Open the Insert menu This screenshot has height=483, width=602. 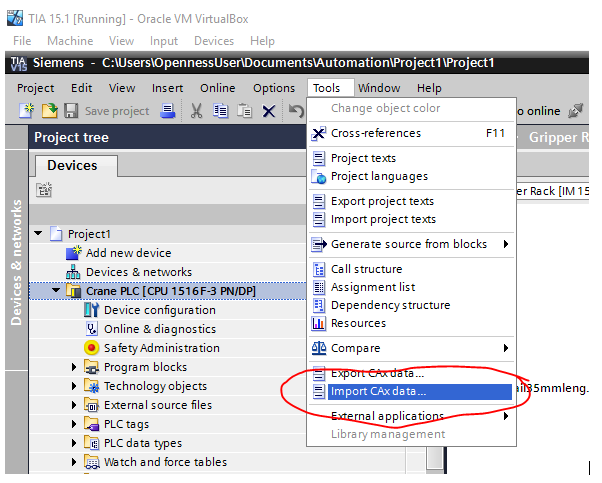click(x=167, y=88)
